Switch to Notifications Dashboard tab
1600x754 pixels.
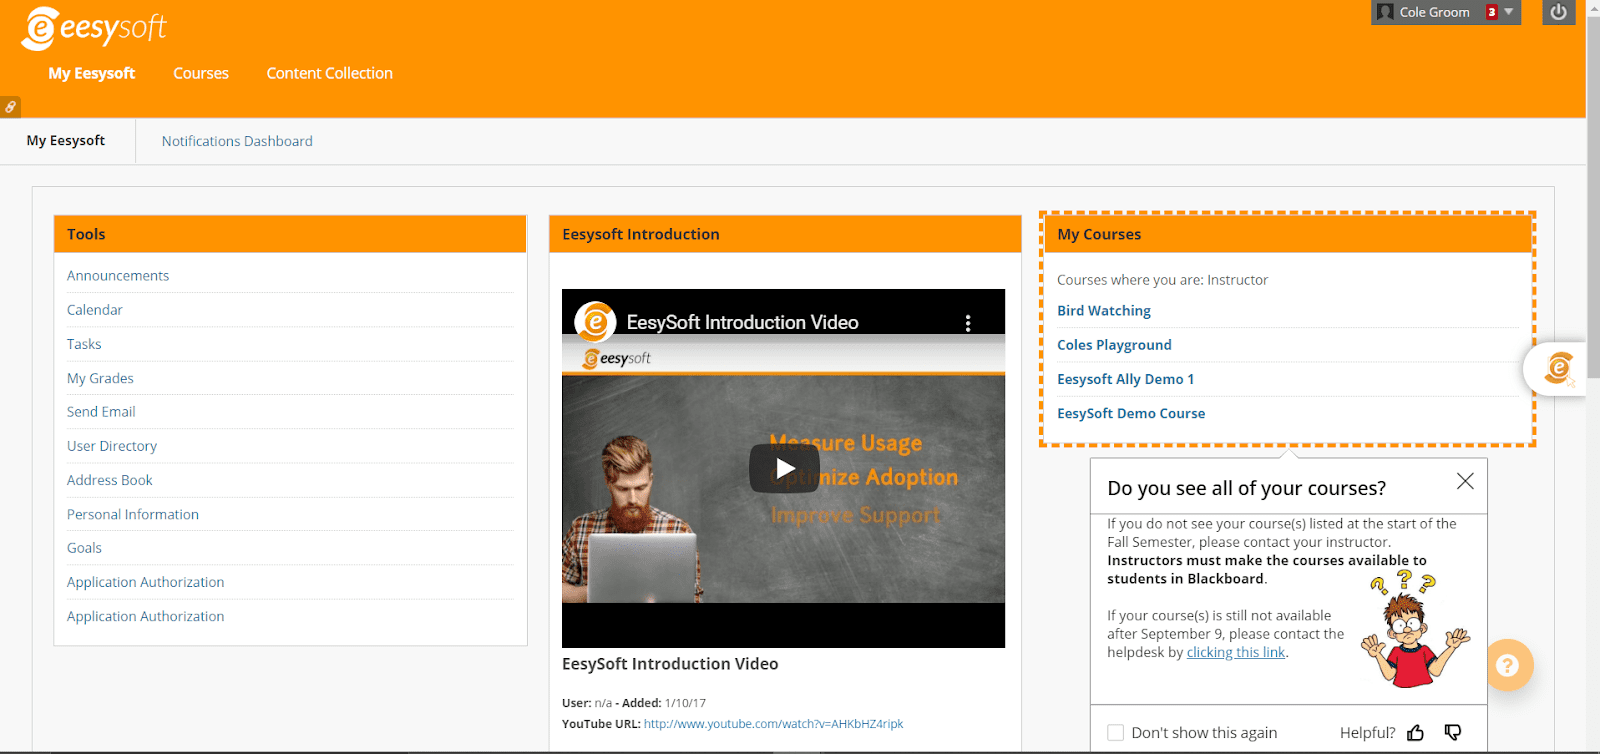237,141
